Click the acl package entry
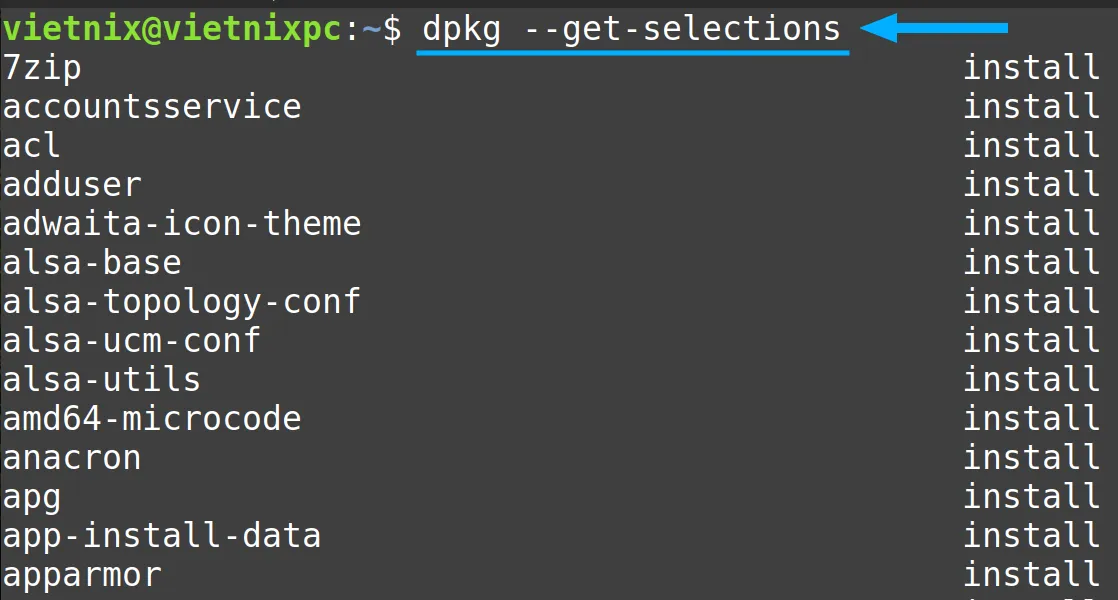This screenshot has width=1118, height=600. tap(31, 146)
